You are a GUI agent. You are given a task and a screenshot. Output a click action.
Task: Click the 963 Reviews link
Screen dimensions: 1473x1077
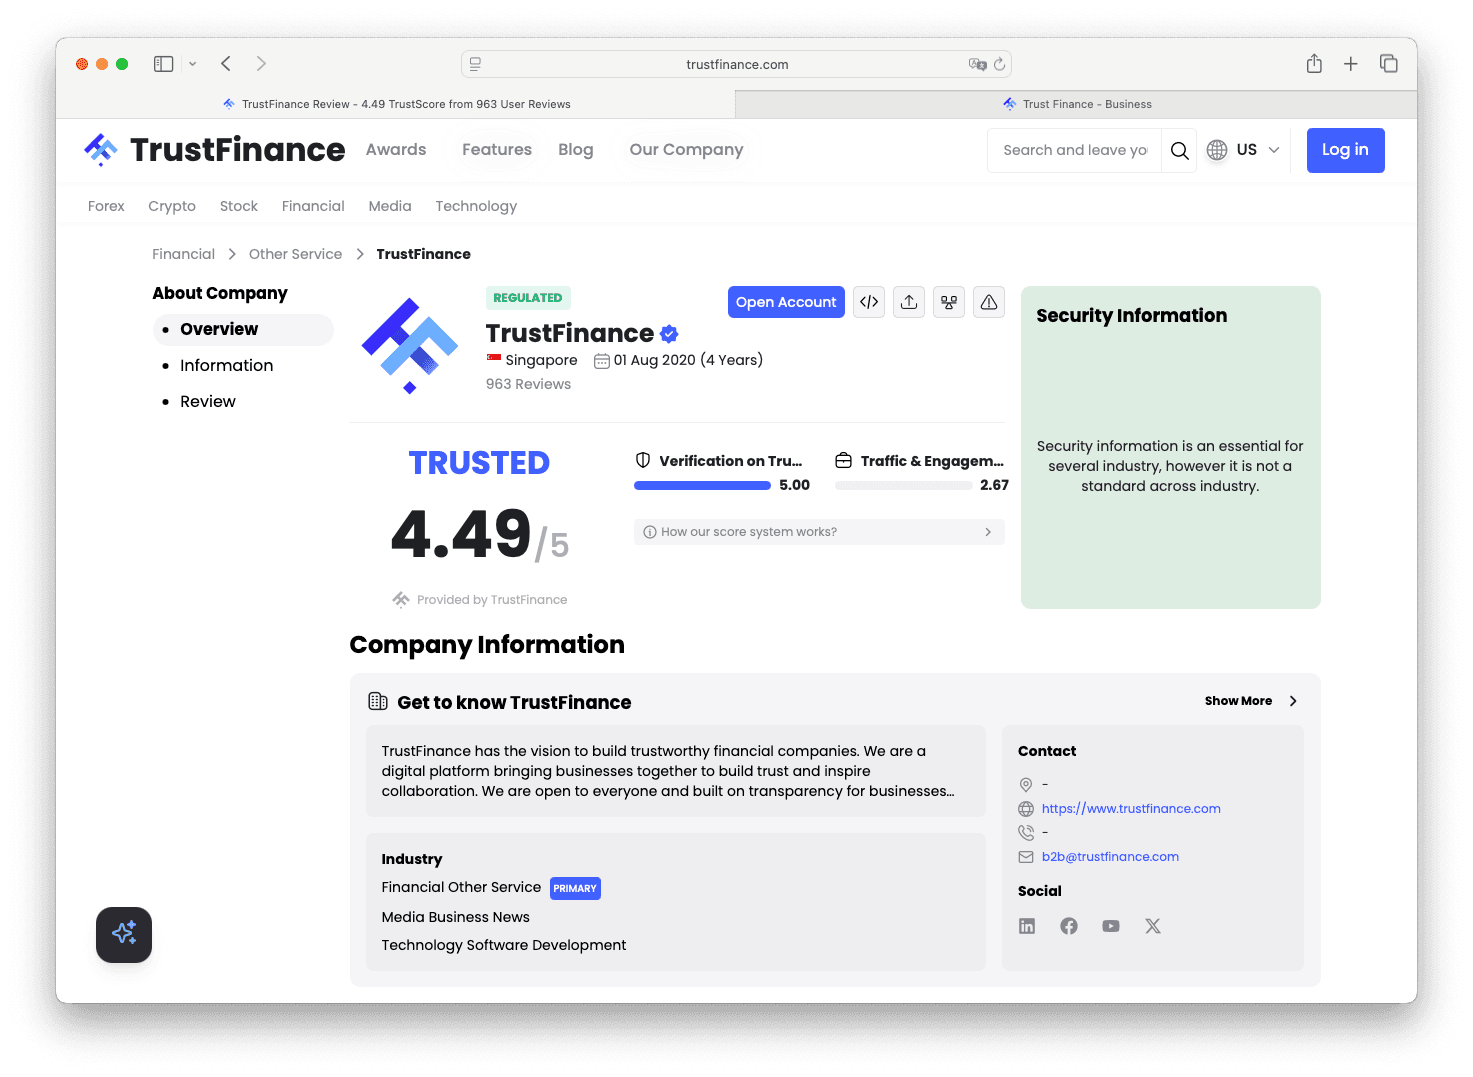(528, 384)
